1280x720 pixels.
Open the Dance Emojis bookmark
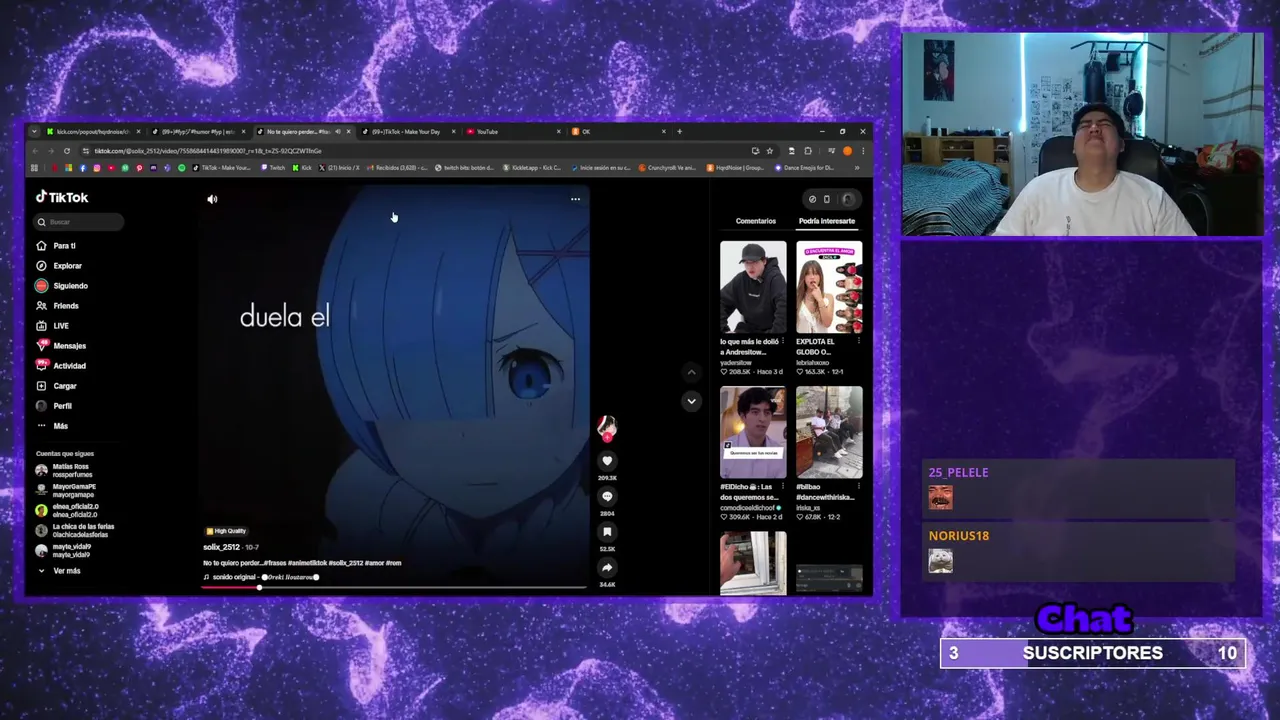803,168
